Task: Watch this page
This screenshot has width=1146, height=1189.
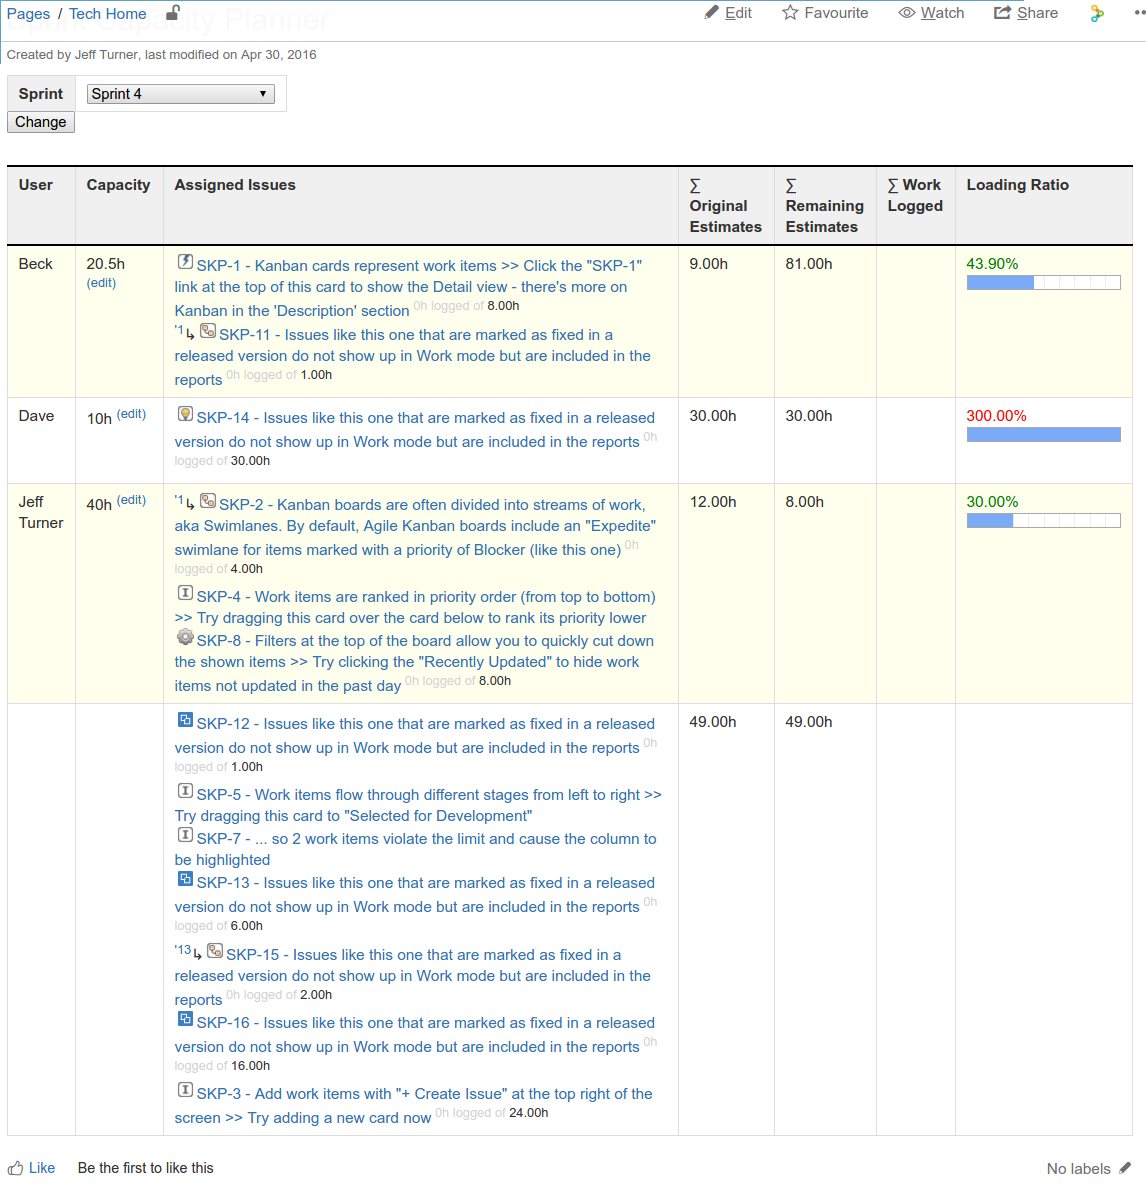Action: [x=931, y=13]
